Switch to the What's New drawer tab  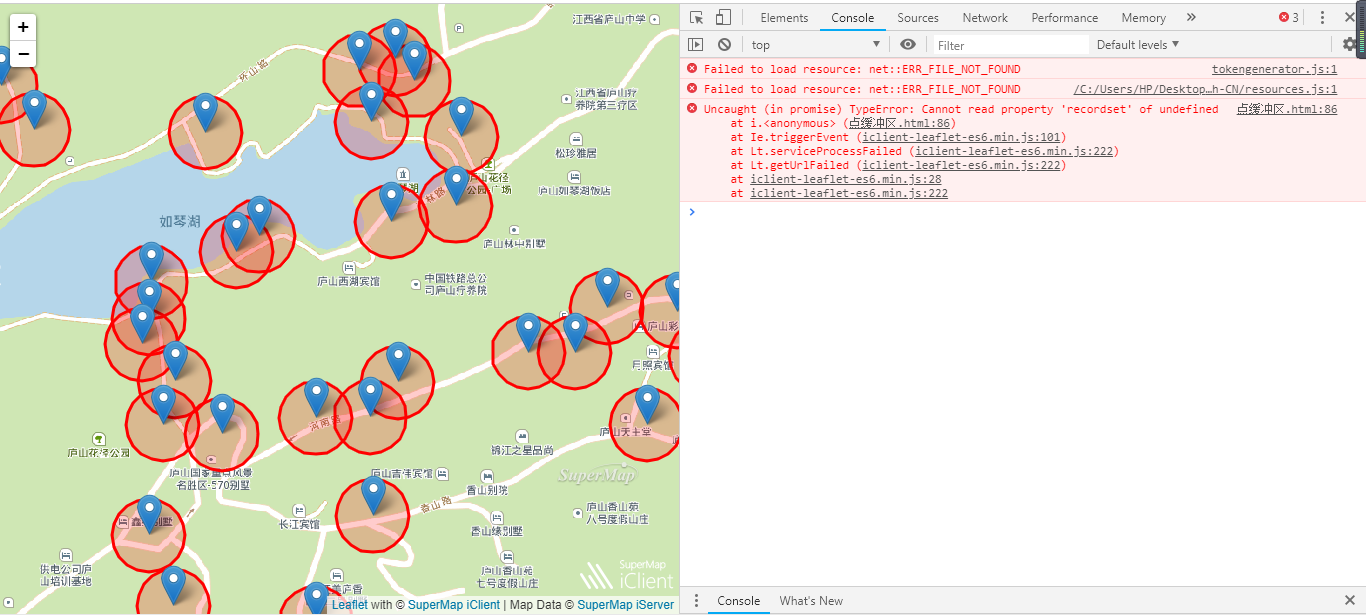[811, 601]
